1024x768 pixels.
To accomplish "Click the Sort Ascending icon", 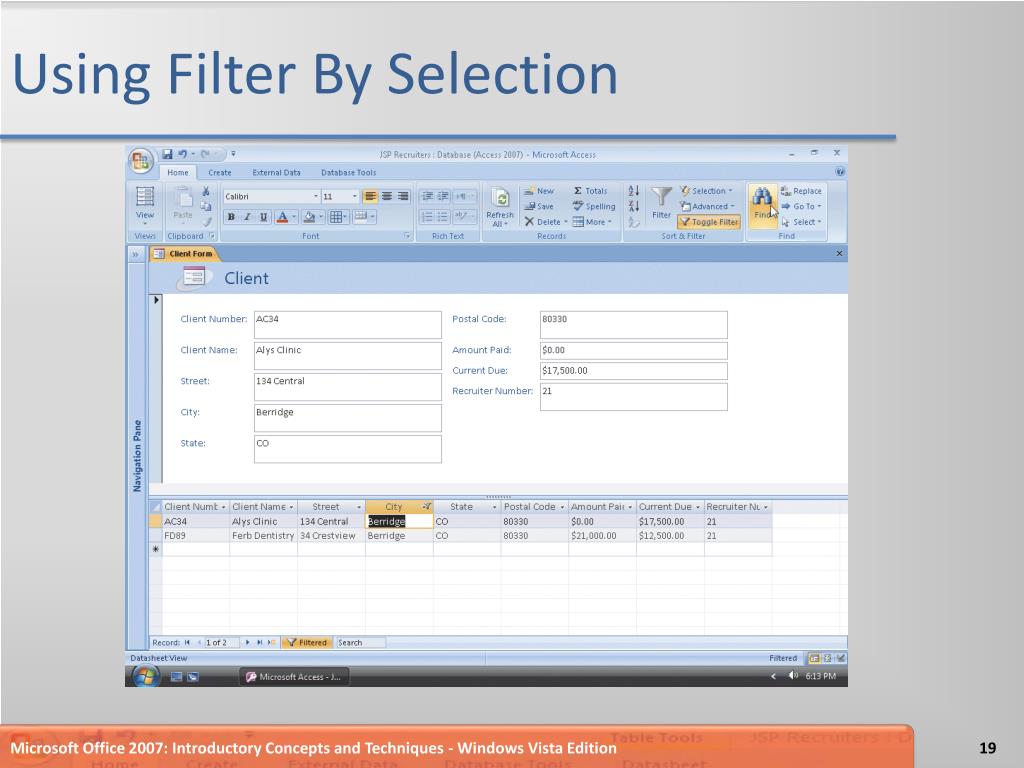I will click(633, 191).
